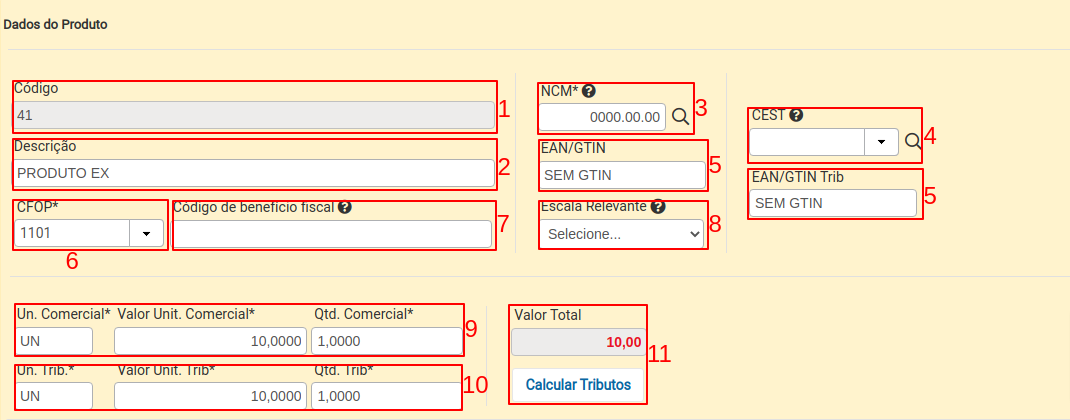This screenshot has height=420, width=1070.
Task: Select the Qtd. Comercial field
Action: (x=386, y=341)
